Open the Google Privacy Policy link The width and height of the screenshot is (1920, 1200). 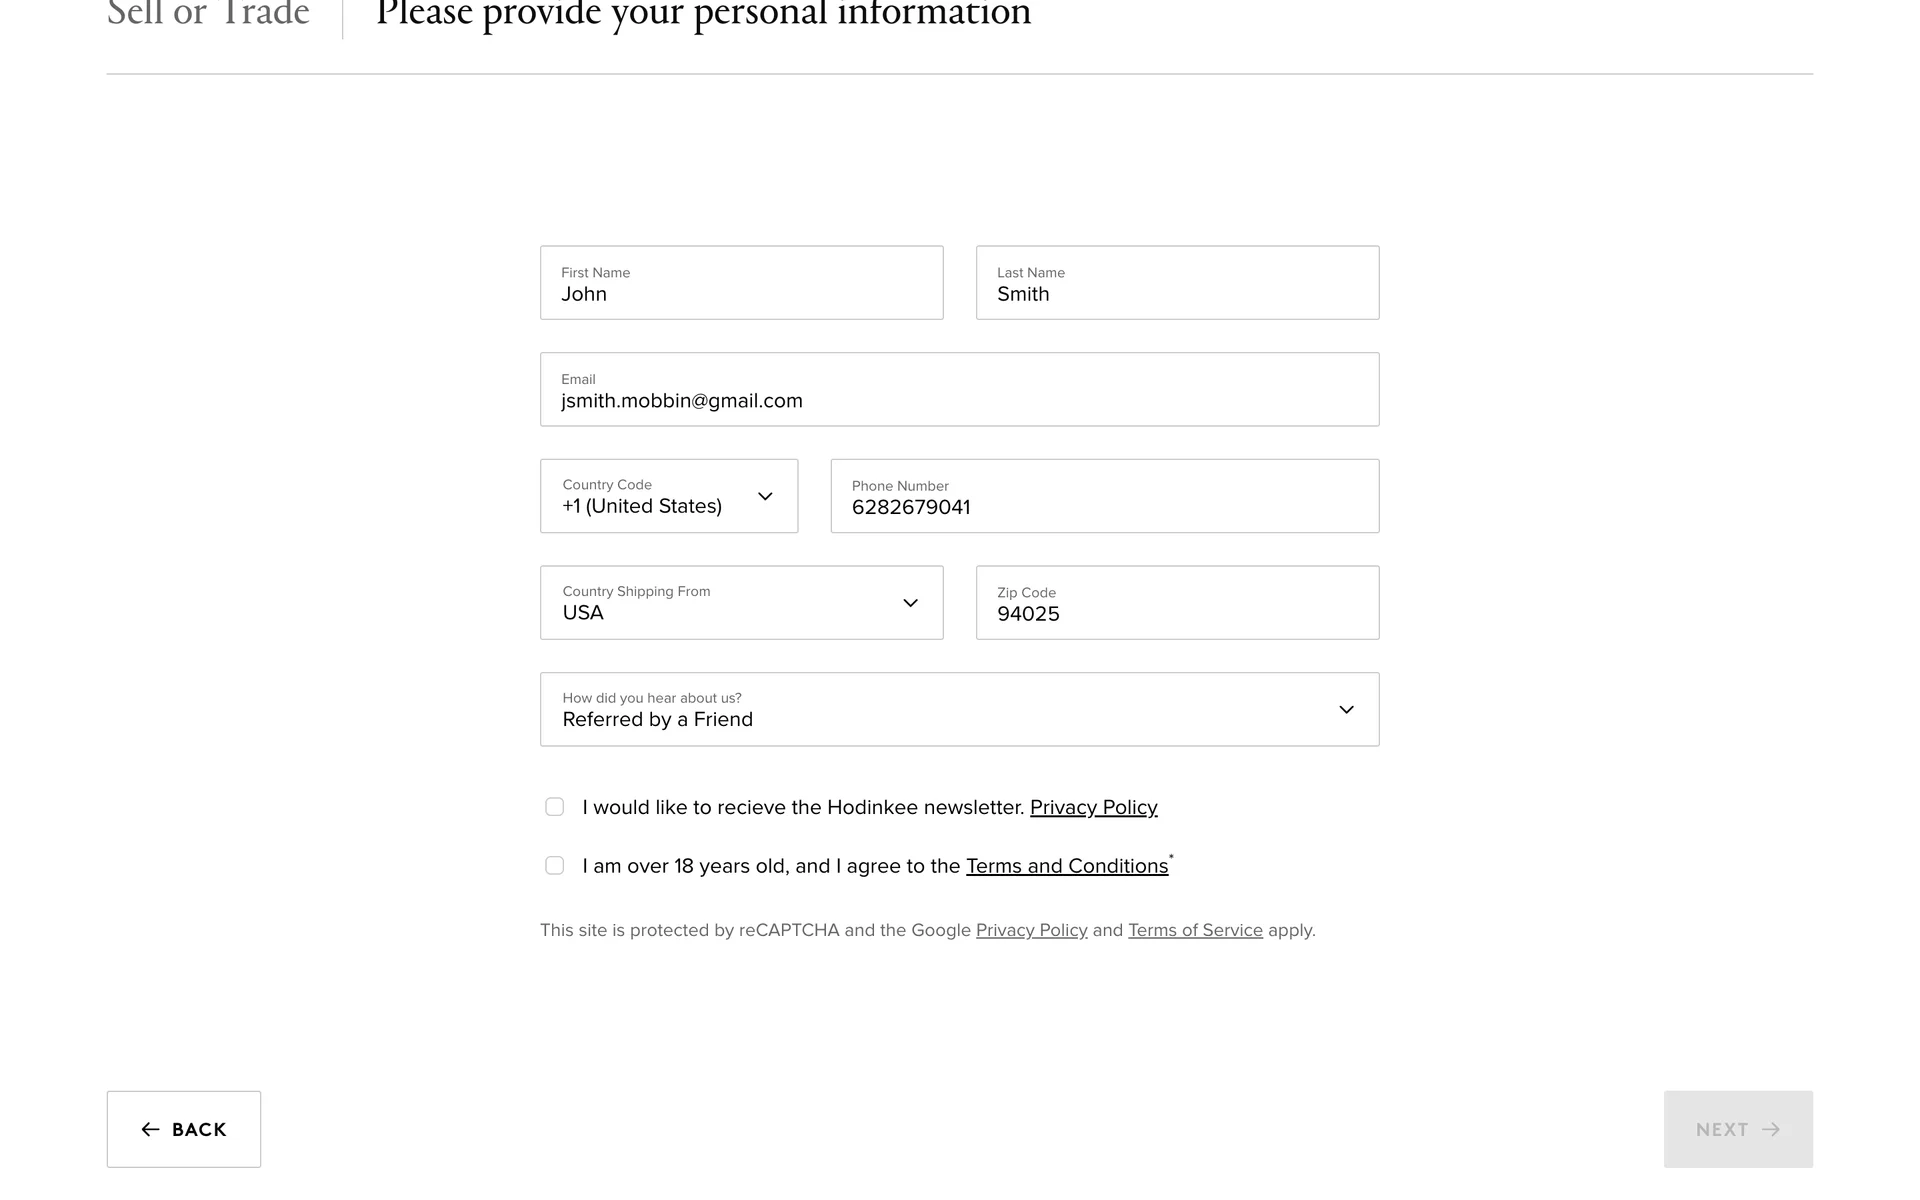coord(1031,930)
